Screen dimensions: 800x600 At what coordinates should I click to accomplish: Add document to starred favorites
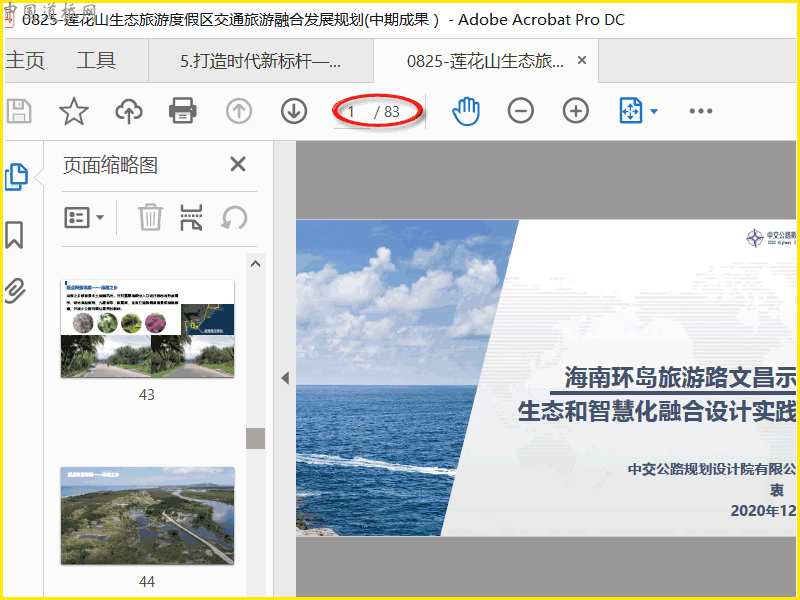coord(74,111)
